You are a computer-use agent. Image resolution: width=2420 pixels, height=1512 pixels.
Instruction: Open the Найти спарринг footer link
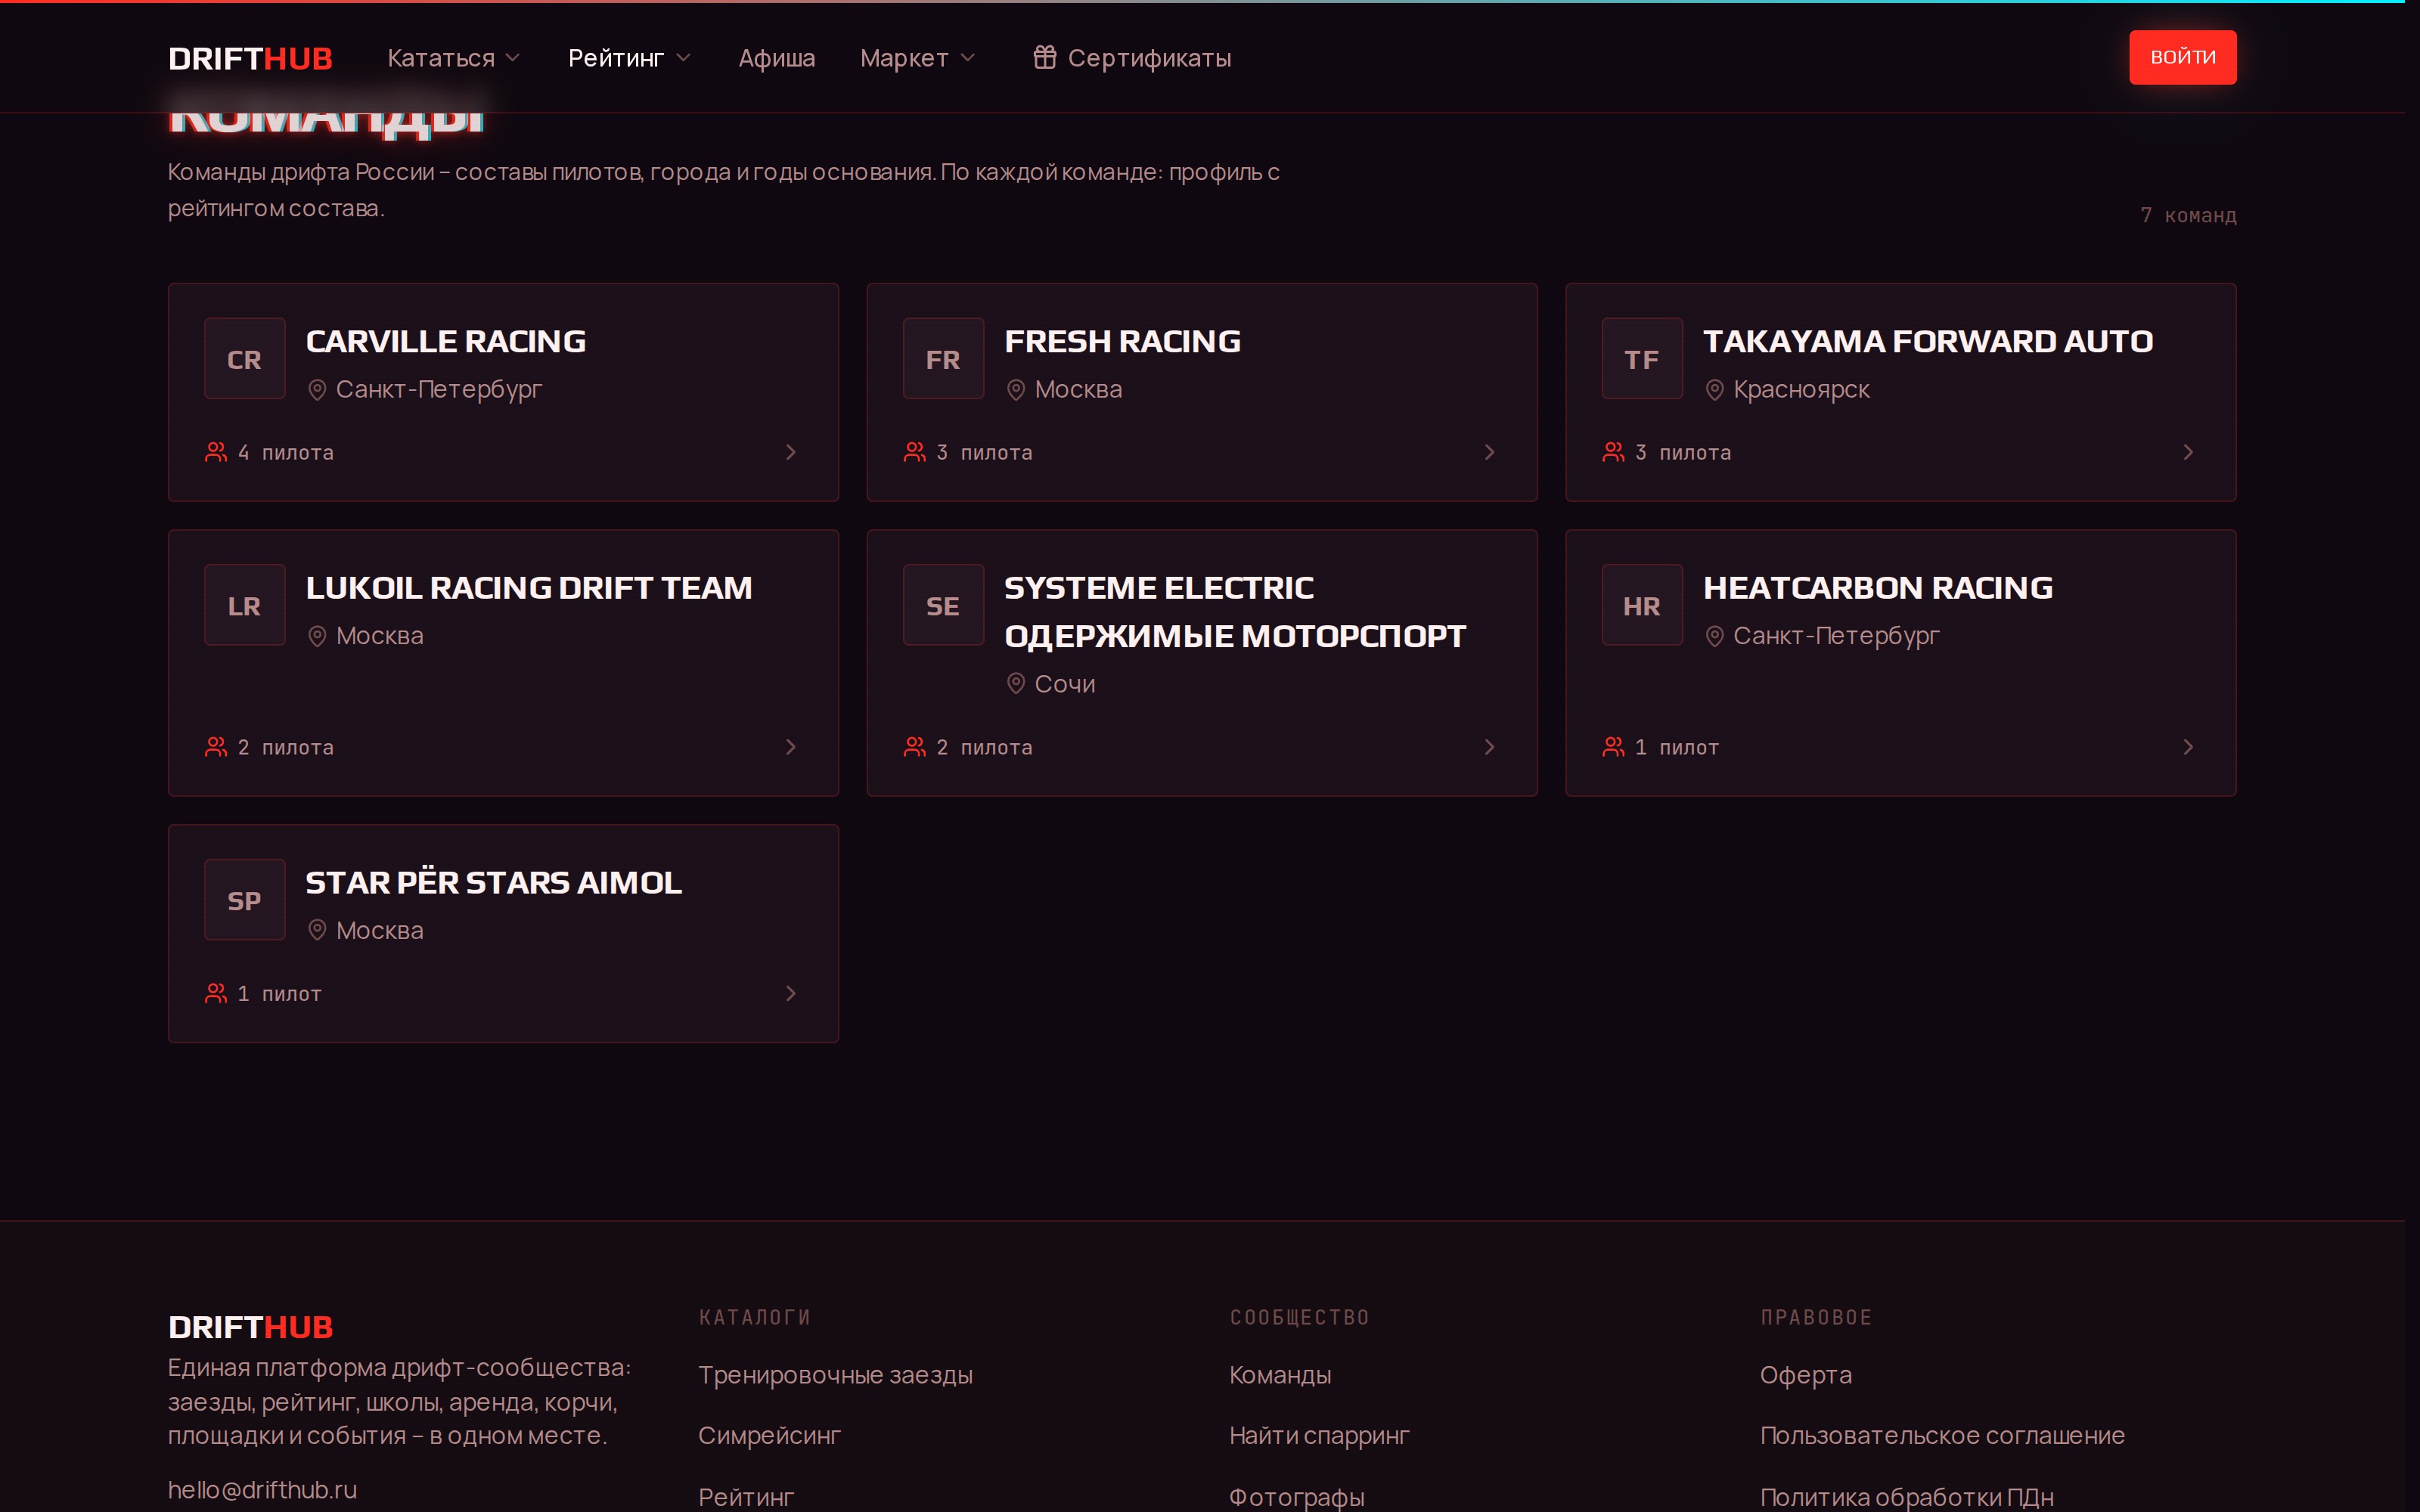click(1319, 1435)
